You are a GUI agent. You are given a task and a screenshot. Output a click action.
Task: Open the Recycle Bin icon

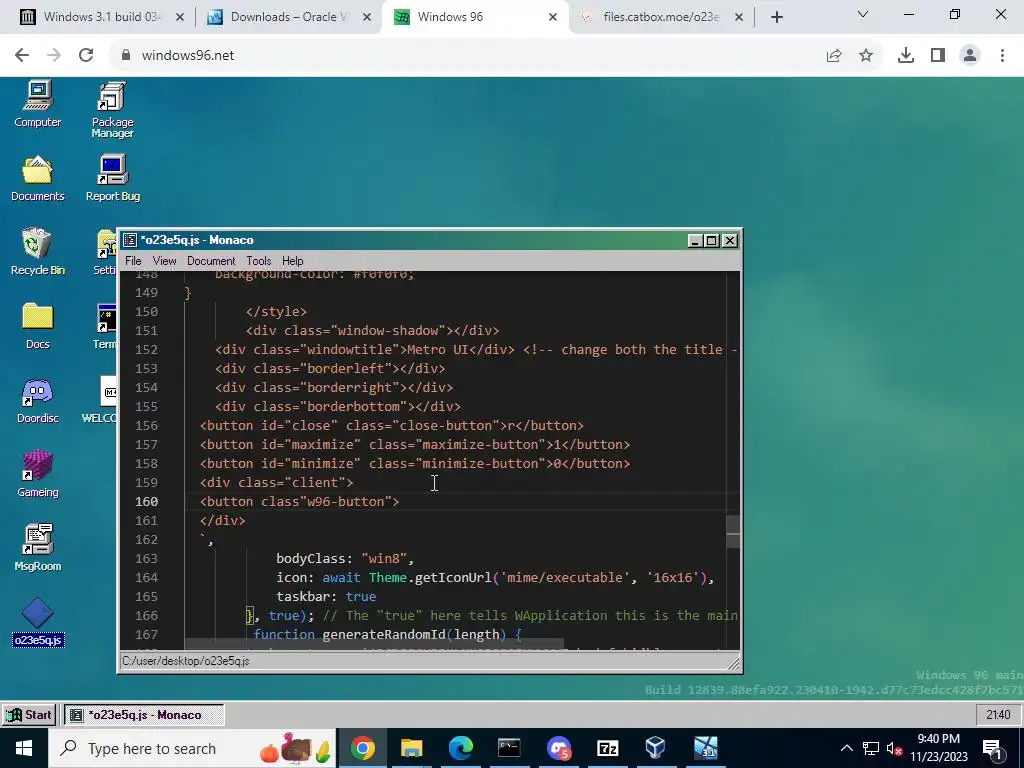pos(37,251)
